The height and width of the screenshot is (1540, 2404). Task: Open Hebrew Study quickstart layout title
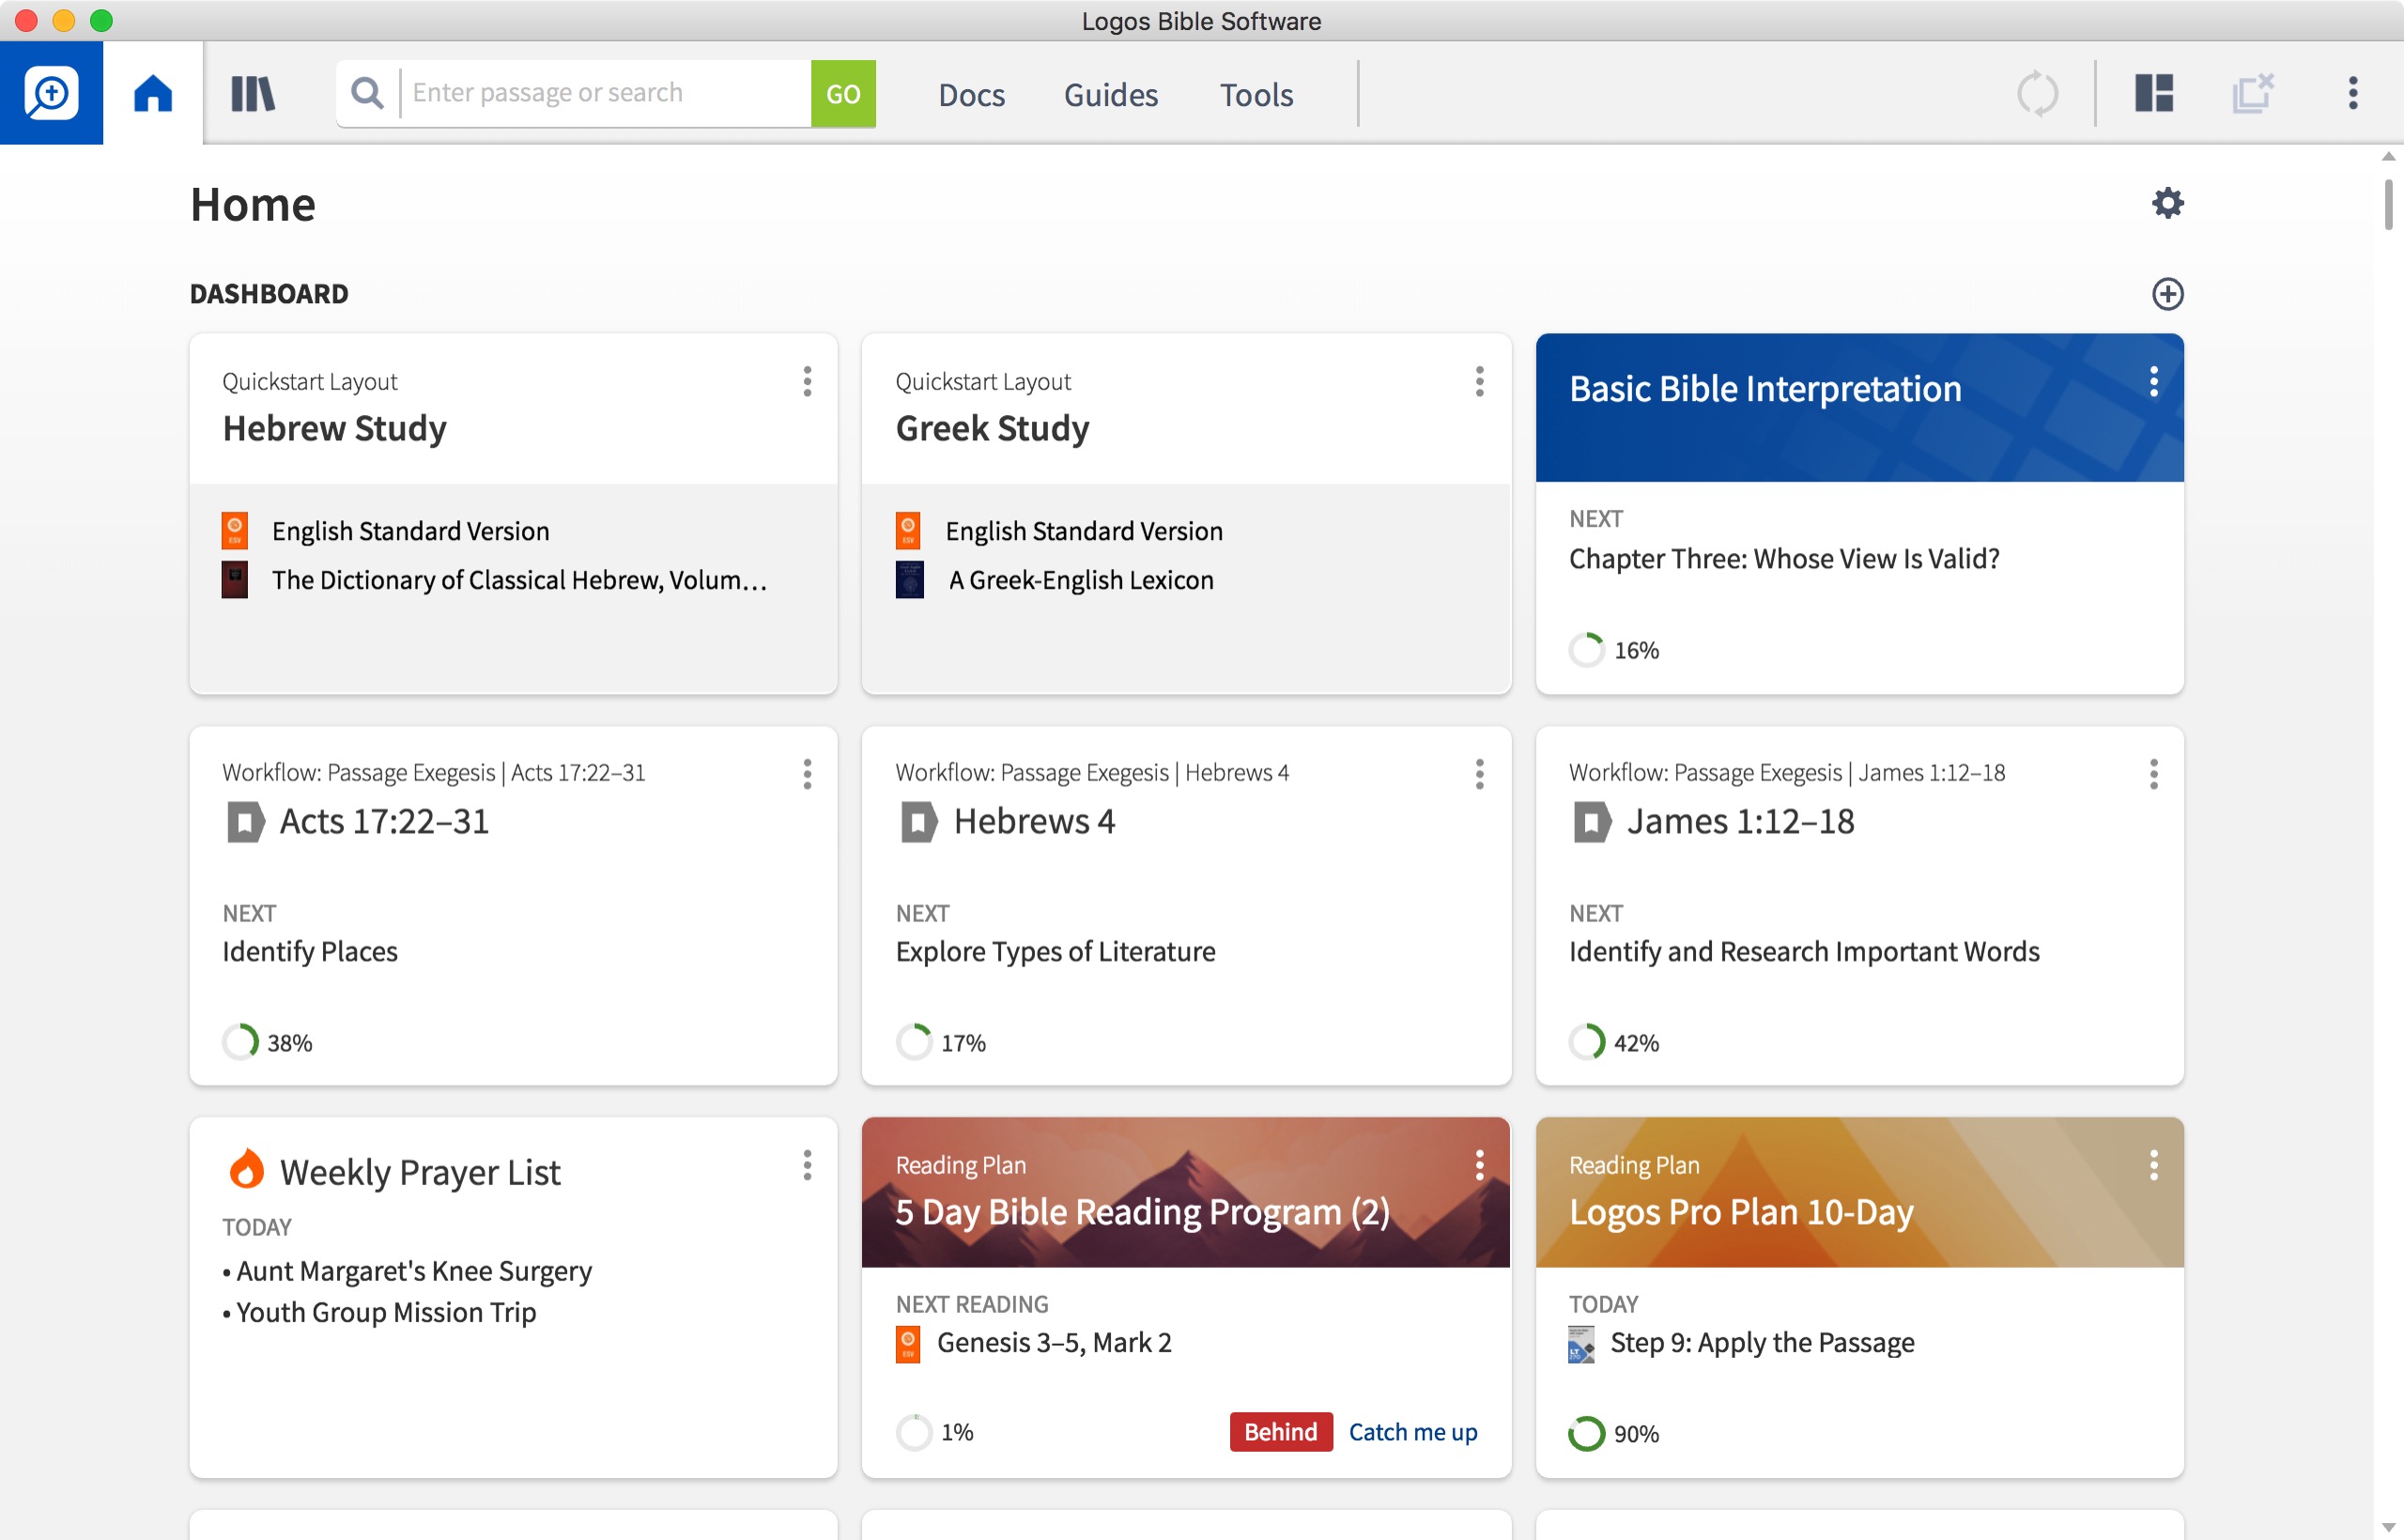point(334,428)
